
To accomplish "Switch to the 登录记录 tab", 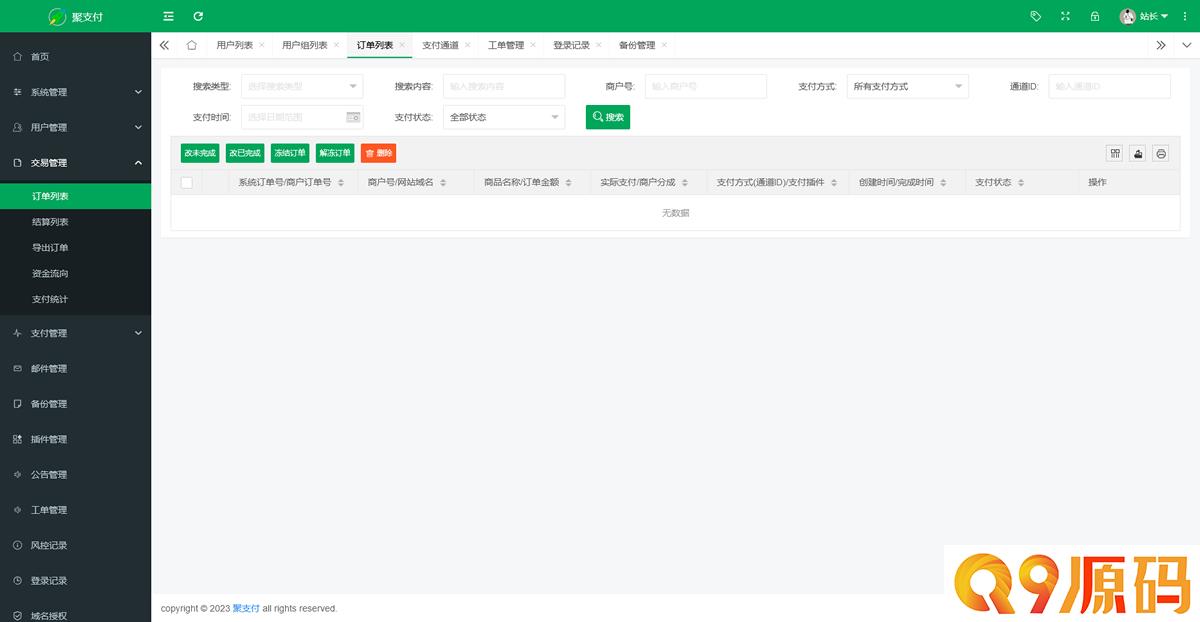I will 571,45.
